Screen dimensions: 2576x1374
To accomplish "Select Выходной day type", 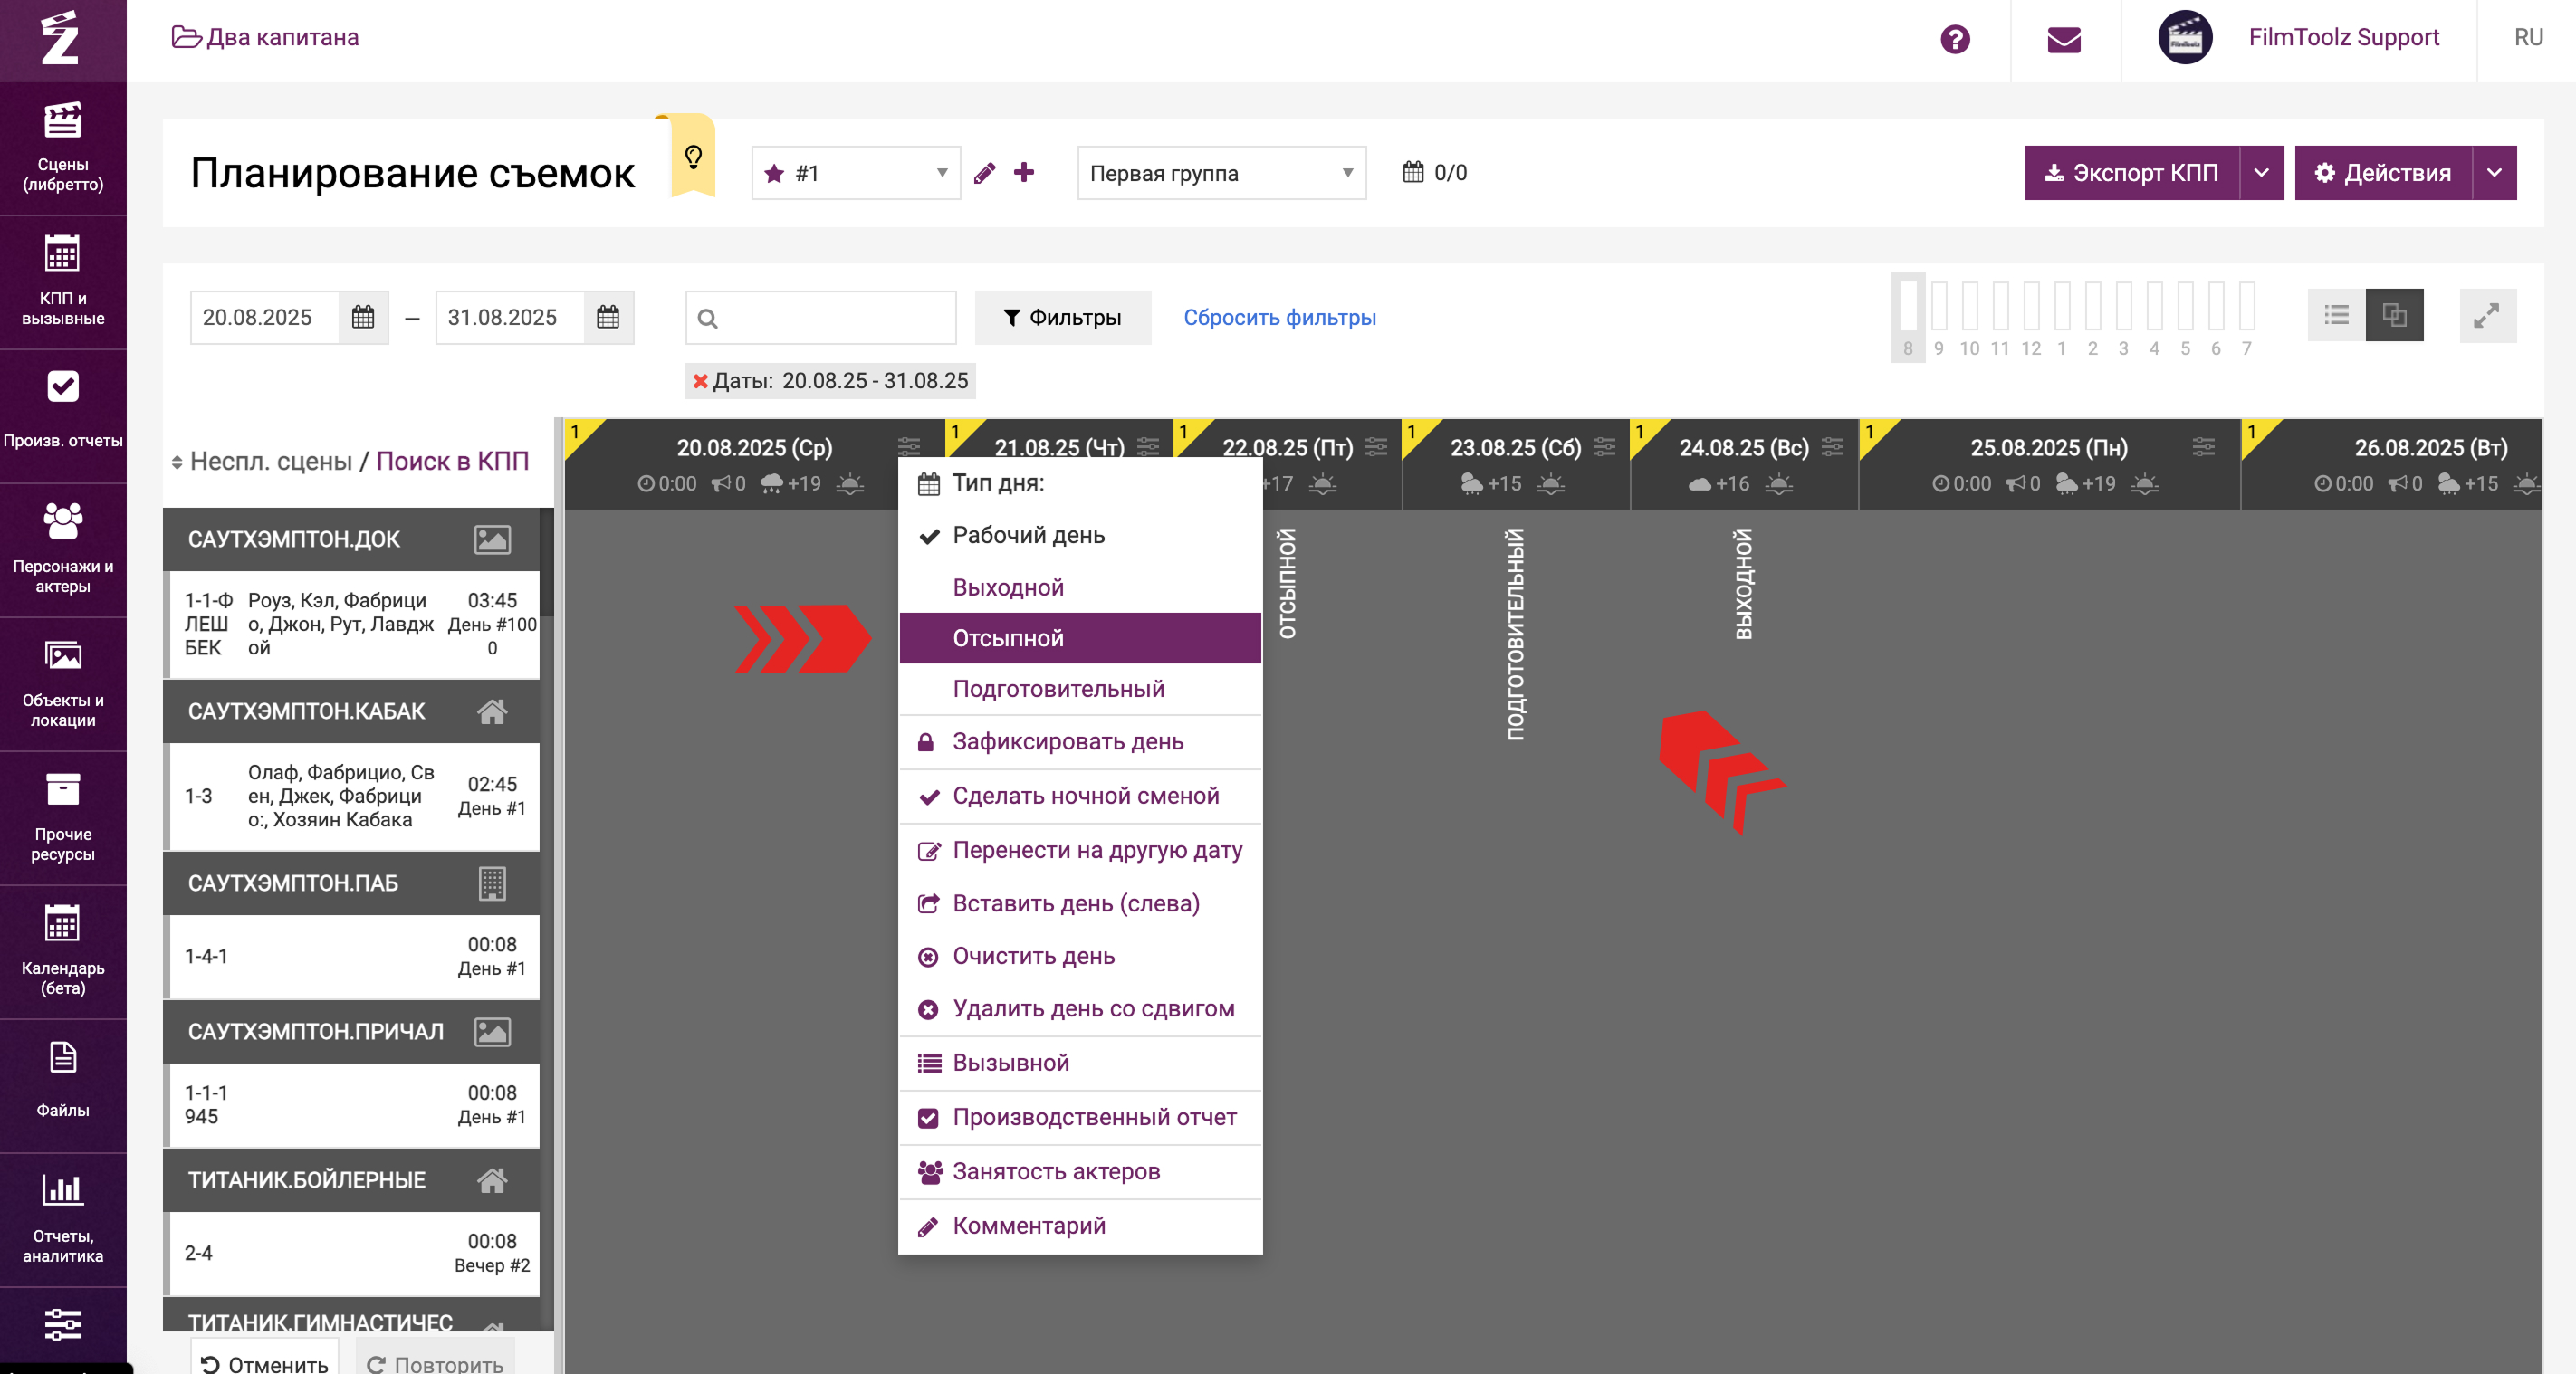I will pyautogui.click(x=1080, y=587).
